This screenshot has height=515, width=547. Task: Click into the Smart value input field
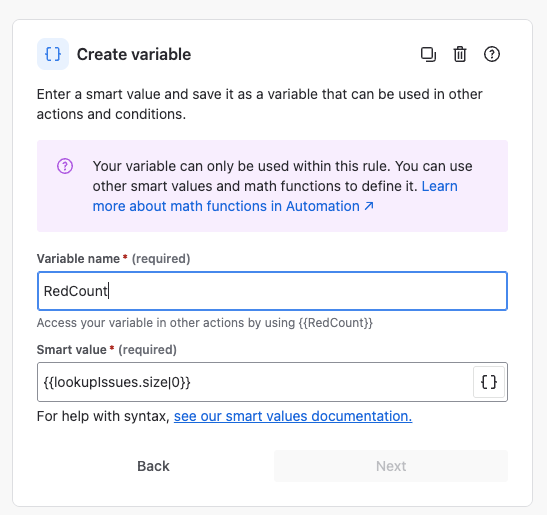pos(255,382)
